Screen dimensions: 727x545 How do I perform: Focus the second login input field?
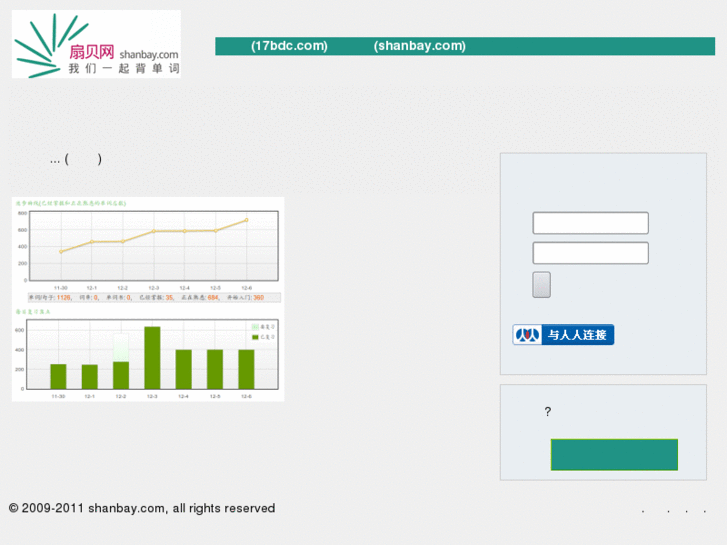pyautogui.click(x=590, y=253)
